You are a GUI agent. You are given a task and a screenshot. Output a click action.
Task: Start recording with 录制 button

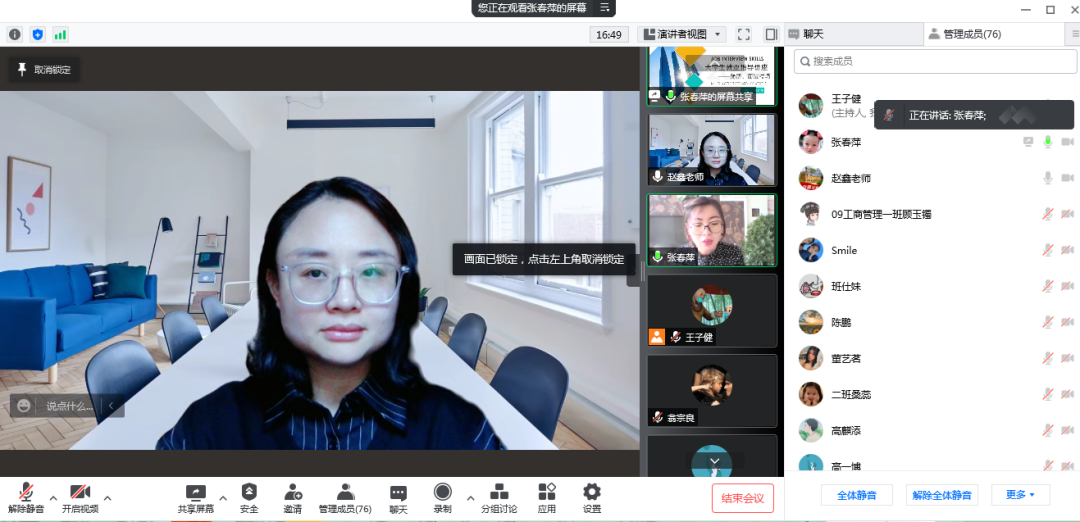pyautogui.click(x=442, y=499)
